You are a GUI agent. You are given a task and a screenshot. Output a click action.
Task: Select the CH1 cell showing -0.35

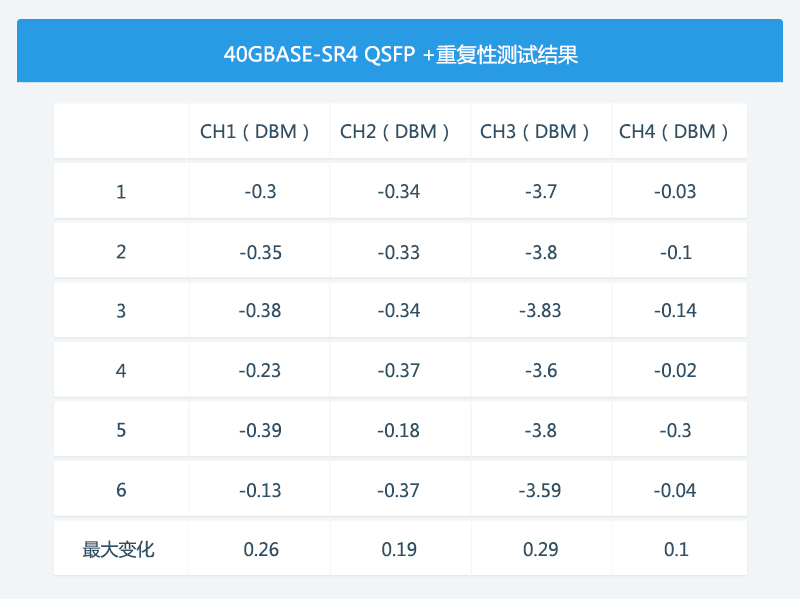(260, 252)
